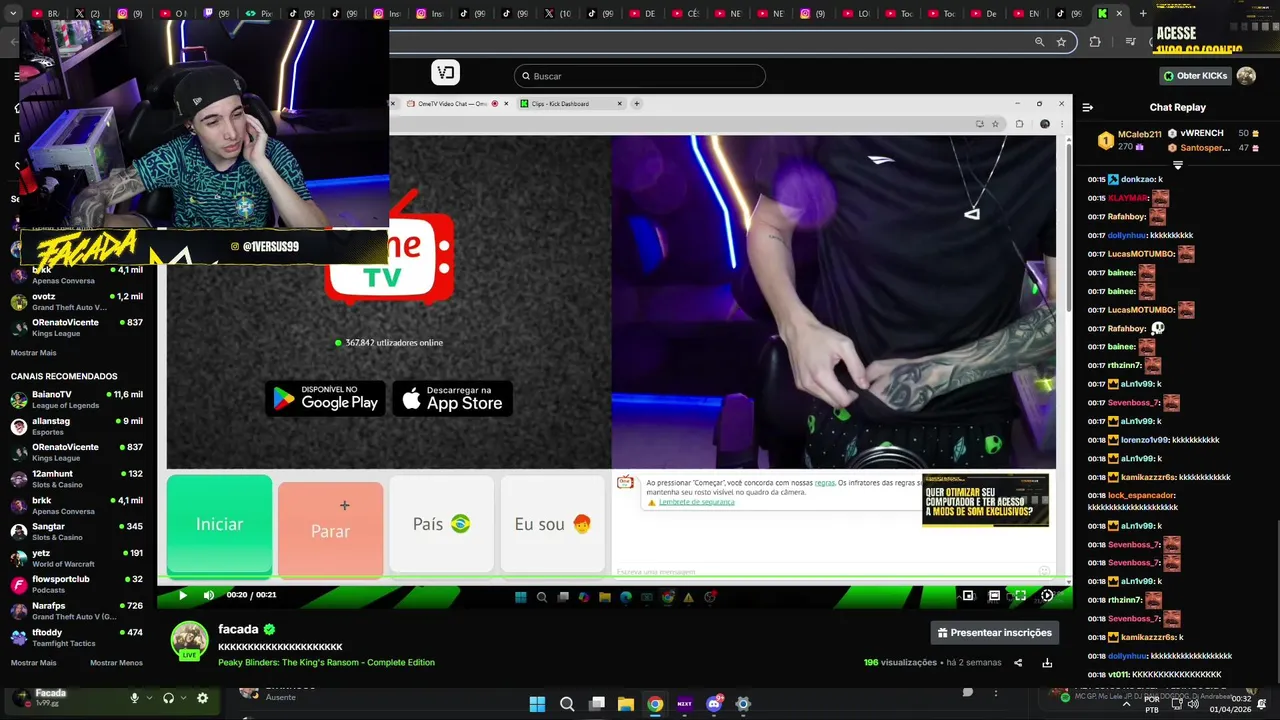This screenshot has height=720, width=1280.
Task: Expand the Discord headphone options arrow
Action: [x=183, y=698]
